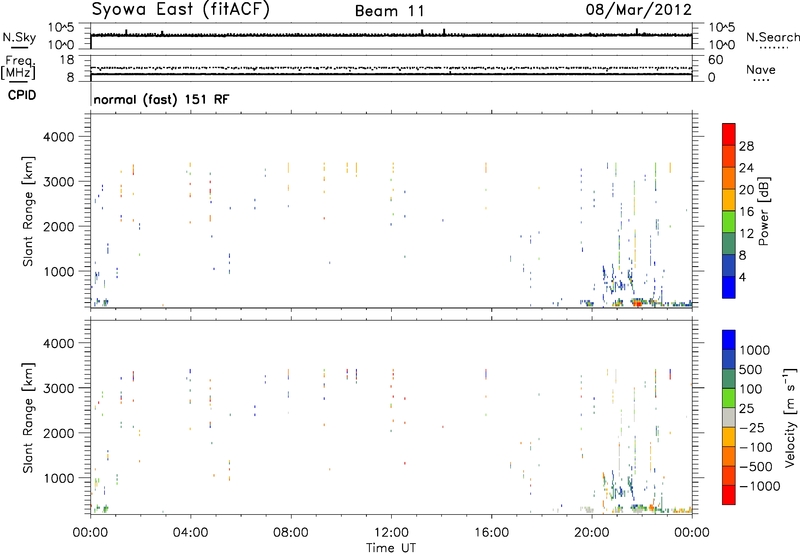The image size is (800, 554).
Task: Click the "N.Search" legend label
Action: (773, 37)
